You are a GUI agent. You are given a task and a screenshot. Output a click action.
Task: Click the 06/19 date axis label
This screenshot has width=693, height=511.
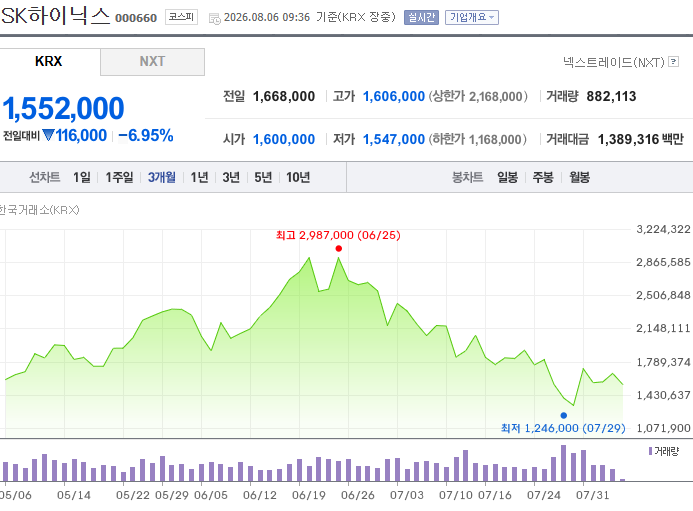(x=308, y=495)
